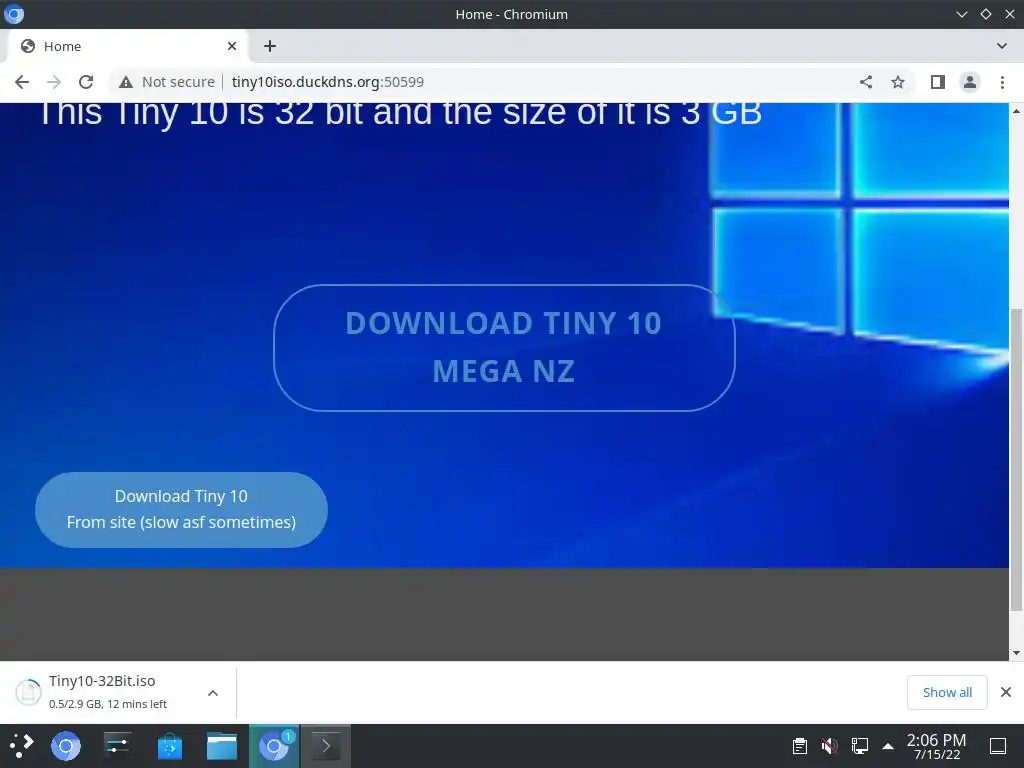This screenshot has width=1024, height=768.
Task: Open the clock showing 2:06 PM
Action: click(936, 746)
